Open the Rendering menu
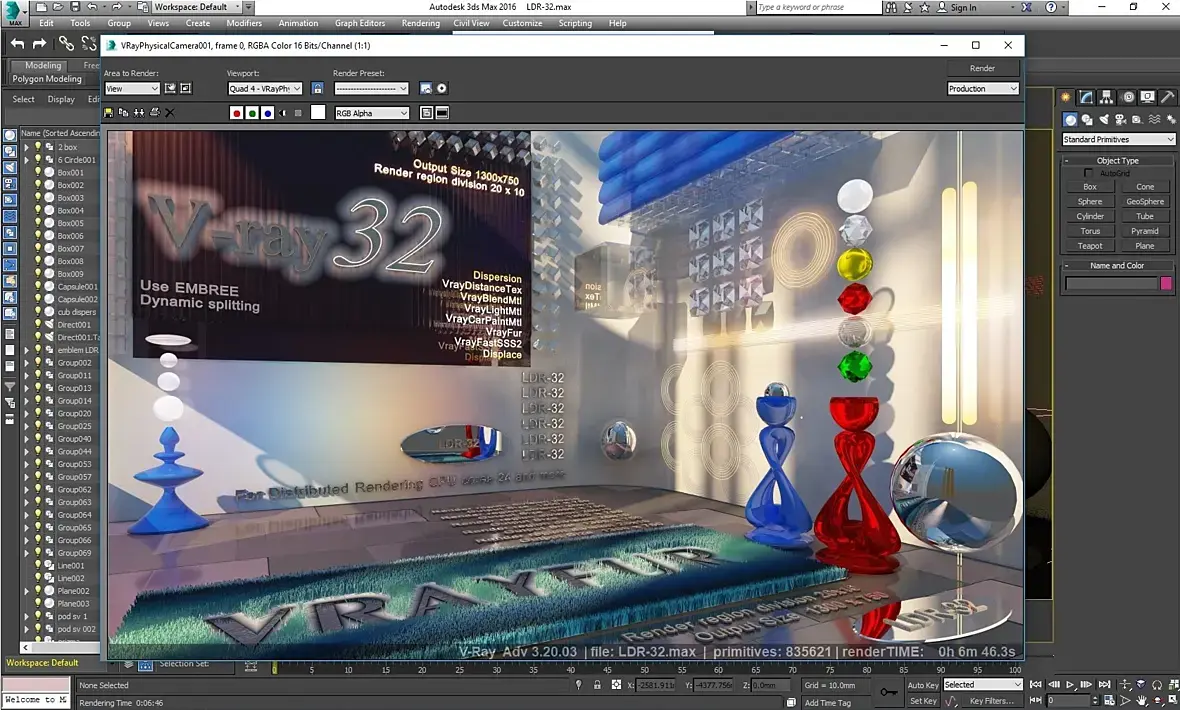The width and height of the screenshot is (1180, 710). pos(421,23)
